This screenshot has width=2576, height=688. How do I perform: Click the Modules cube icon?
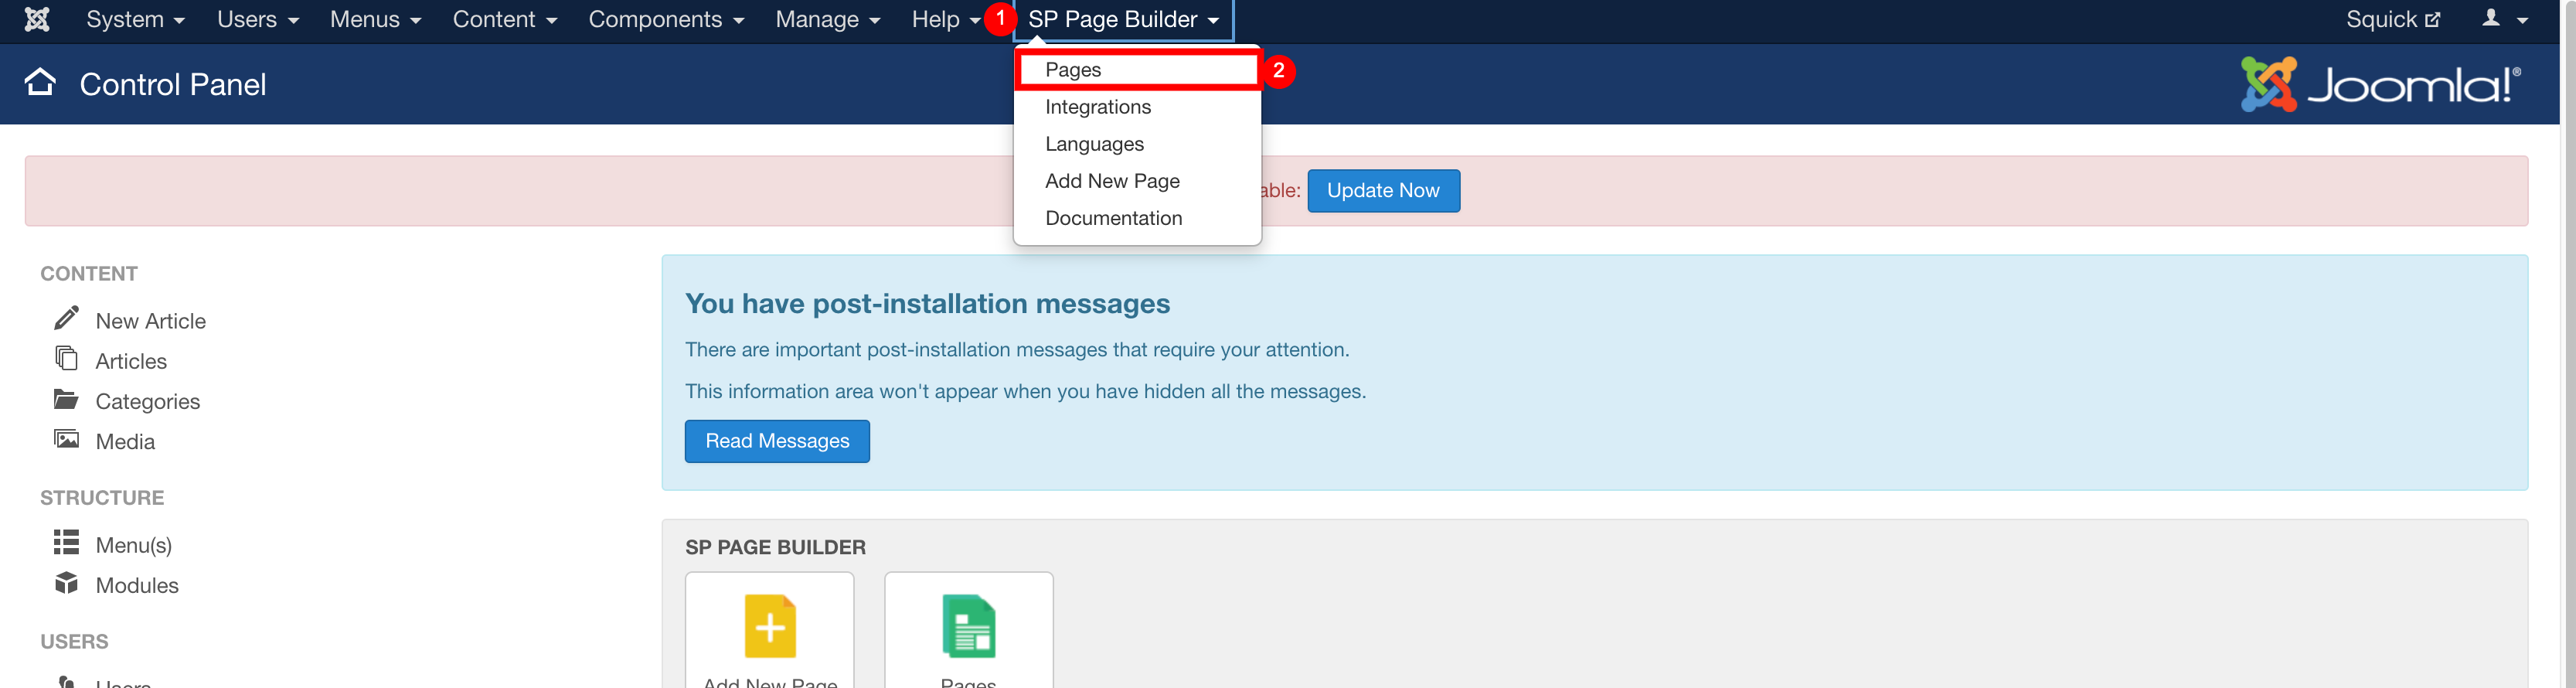click(x=66, y=582)
